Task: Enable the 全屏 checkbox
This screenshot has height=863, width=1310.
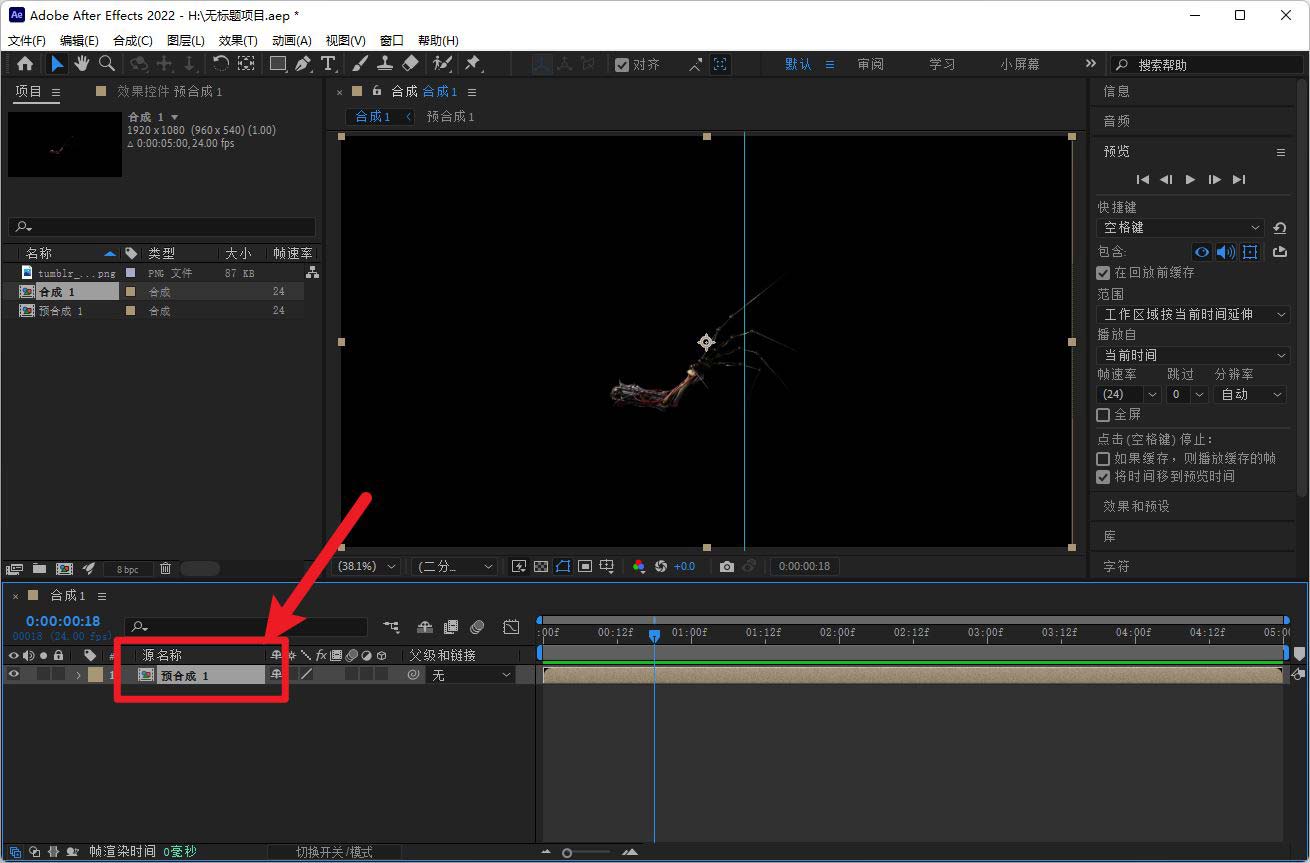Action: (1103, 414)
